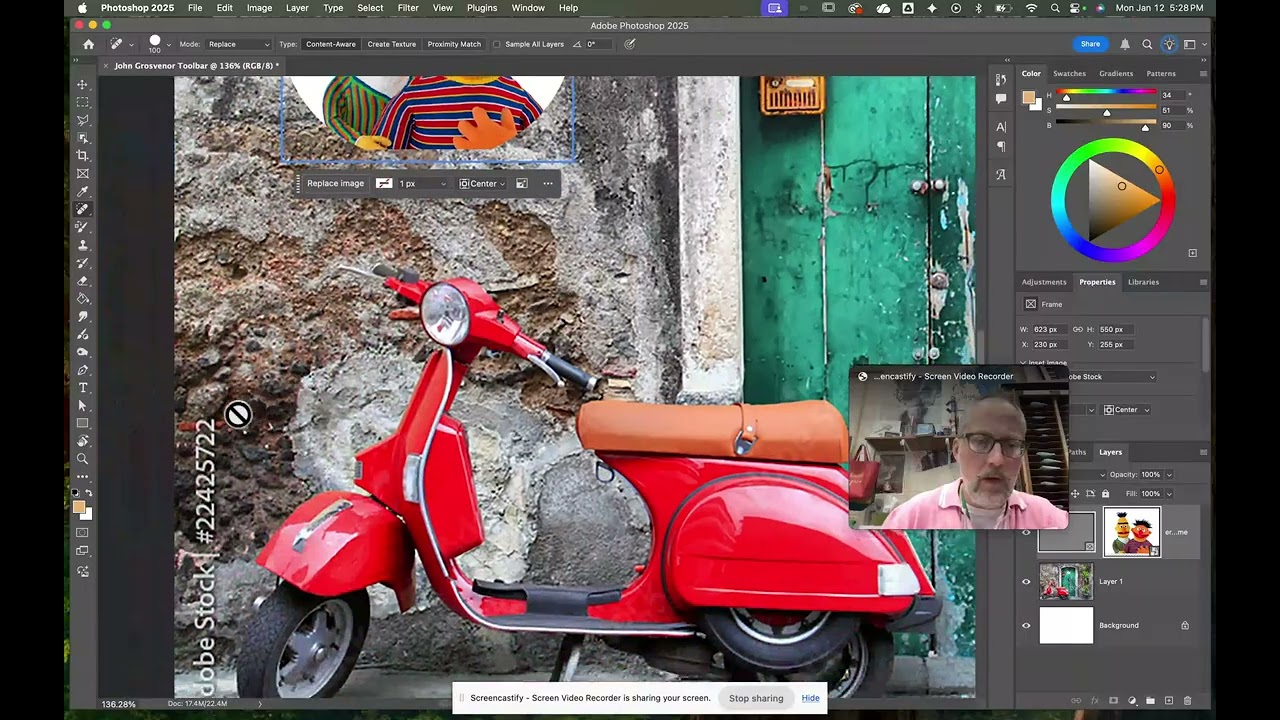Screen dimensions: 1280x720
Task: Click the Hide link in sharing bar
Action: [x=810, y=698]
